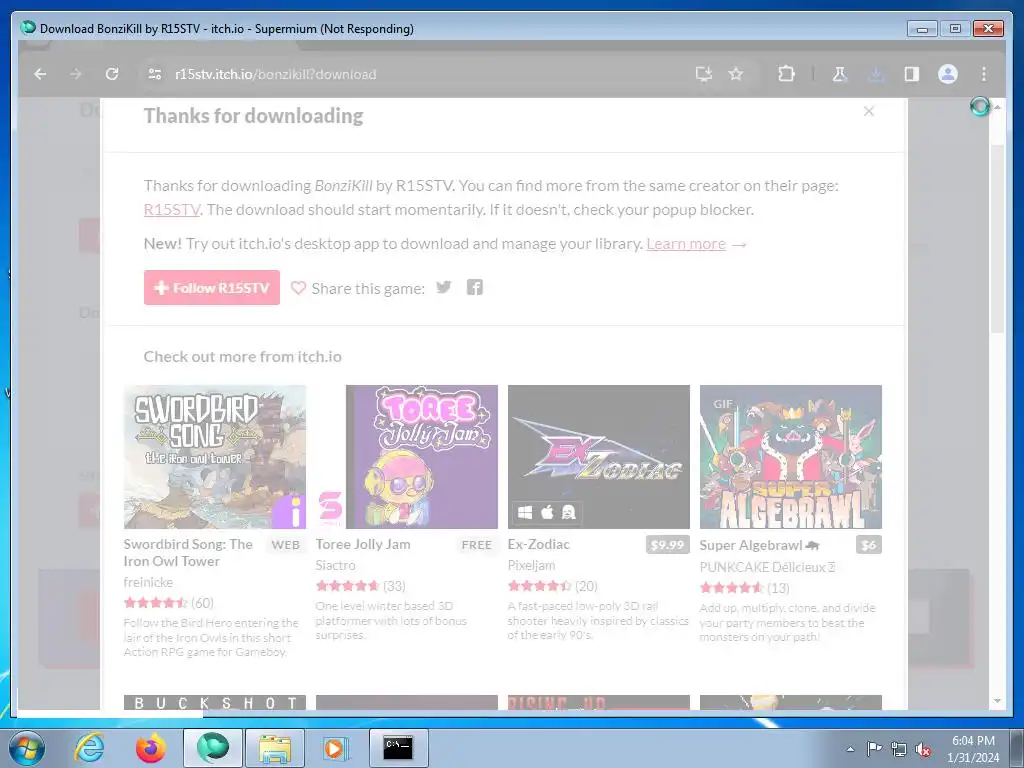Click the Buckshot game thumbnail at bottom
The height and width of the screenshot is (768, 1024).
click(x=215, y=702)
